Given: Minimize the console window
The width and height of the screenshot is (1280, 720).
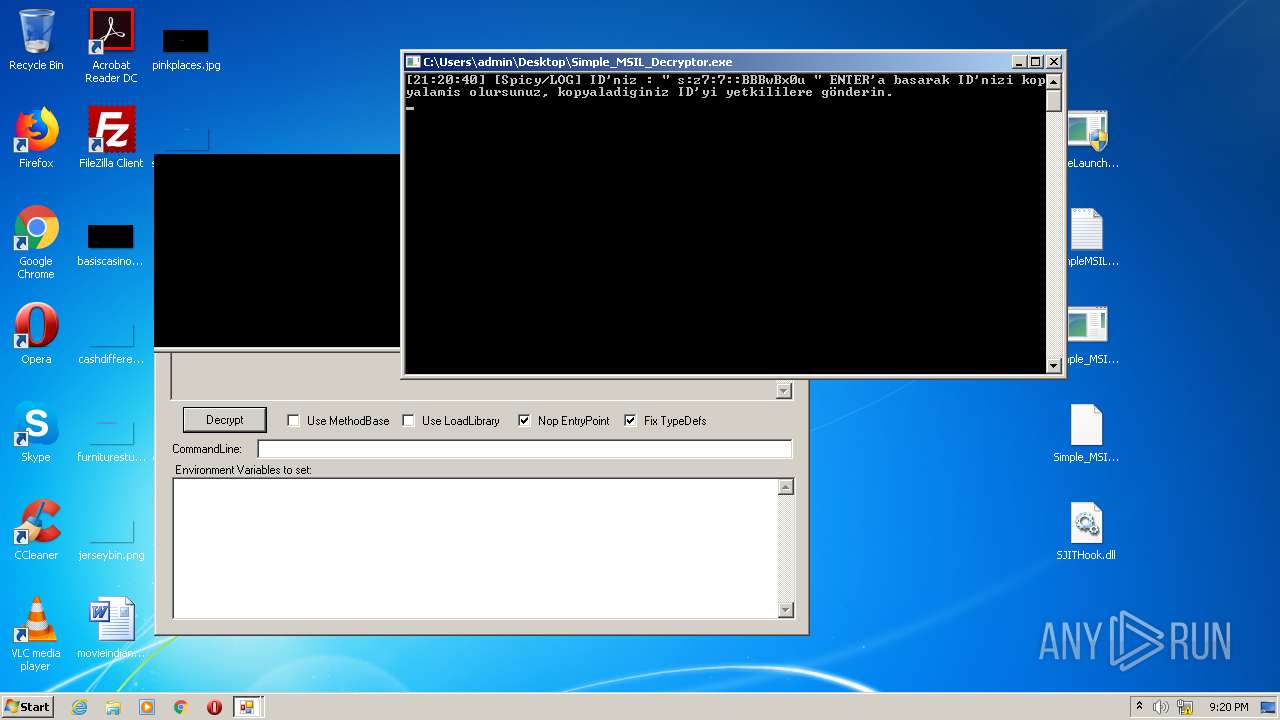Looking at the screenshot, I should [1019, 62].
